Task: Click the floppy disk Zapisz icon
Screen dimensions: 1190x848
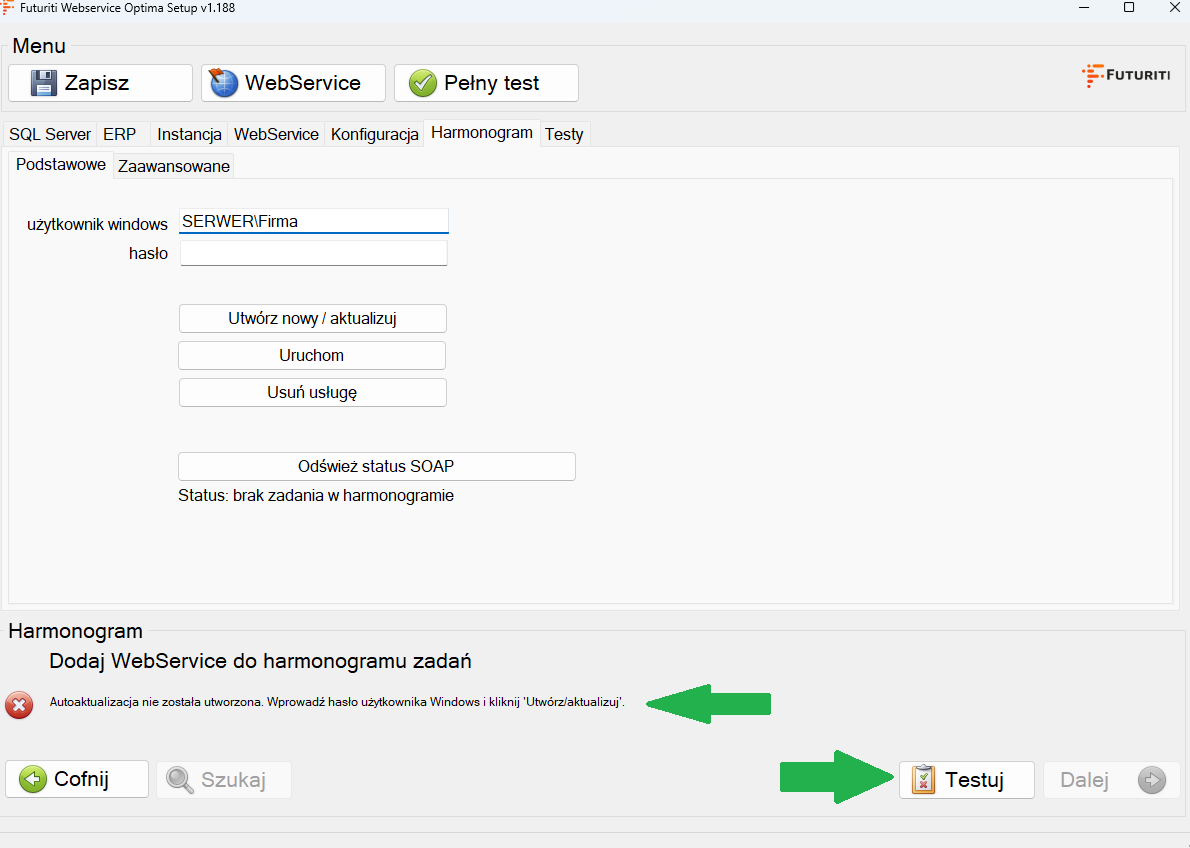Action: tap(44, 83)
